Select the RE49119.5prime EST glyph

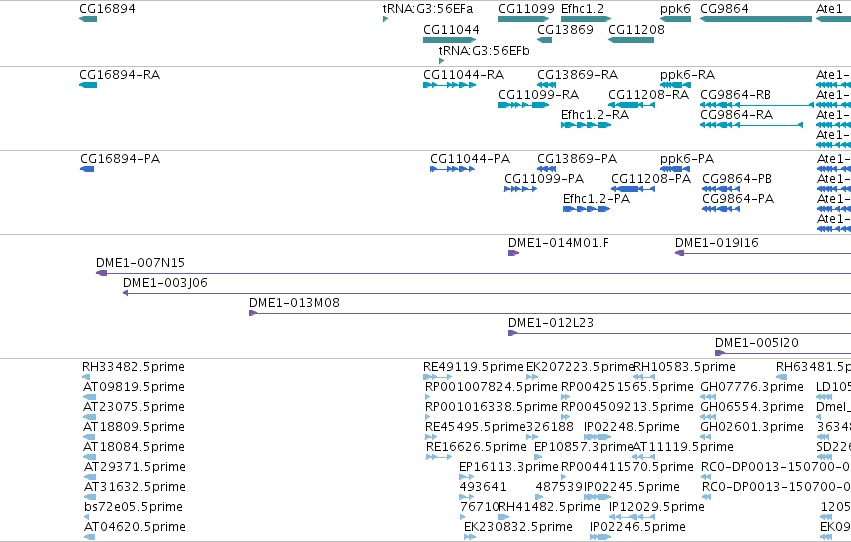[437, 377]
